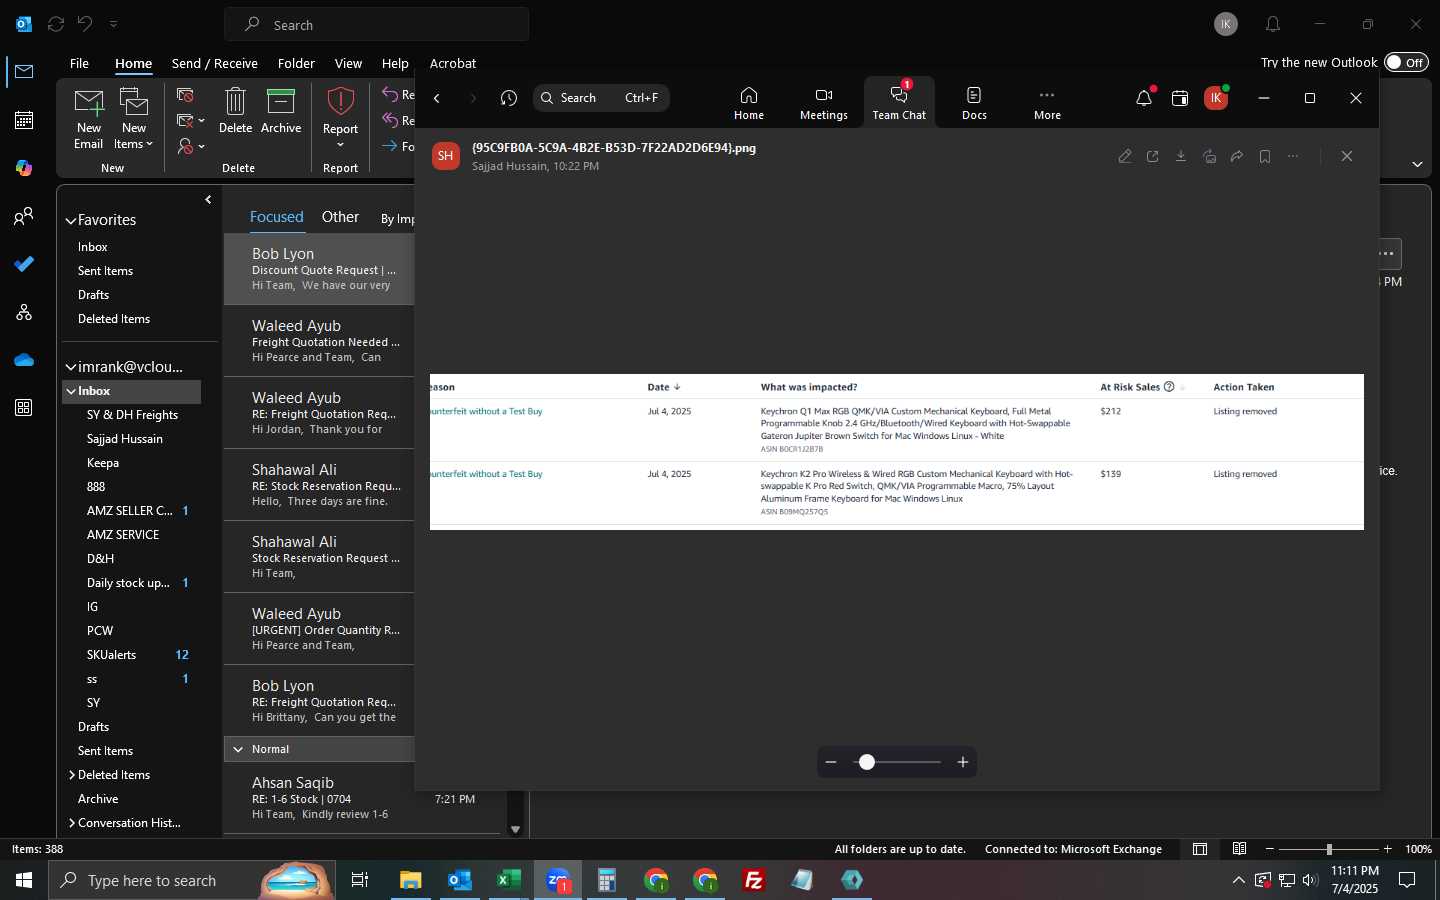Open Excel from Windows taskbar
1440x900 pixels.
509,880
